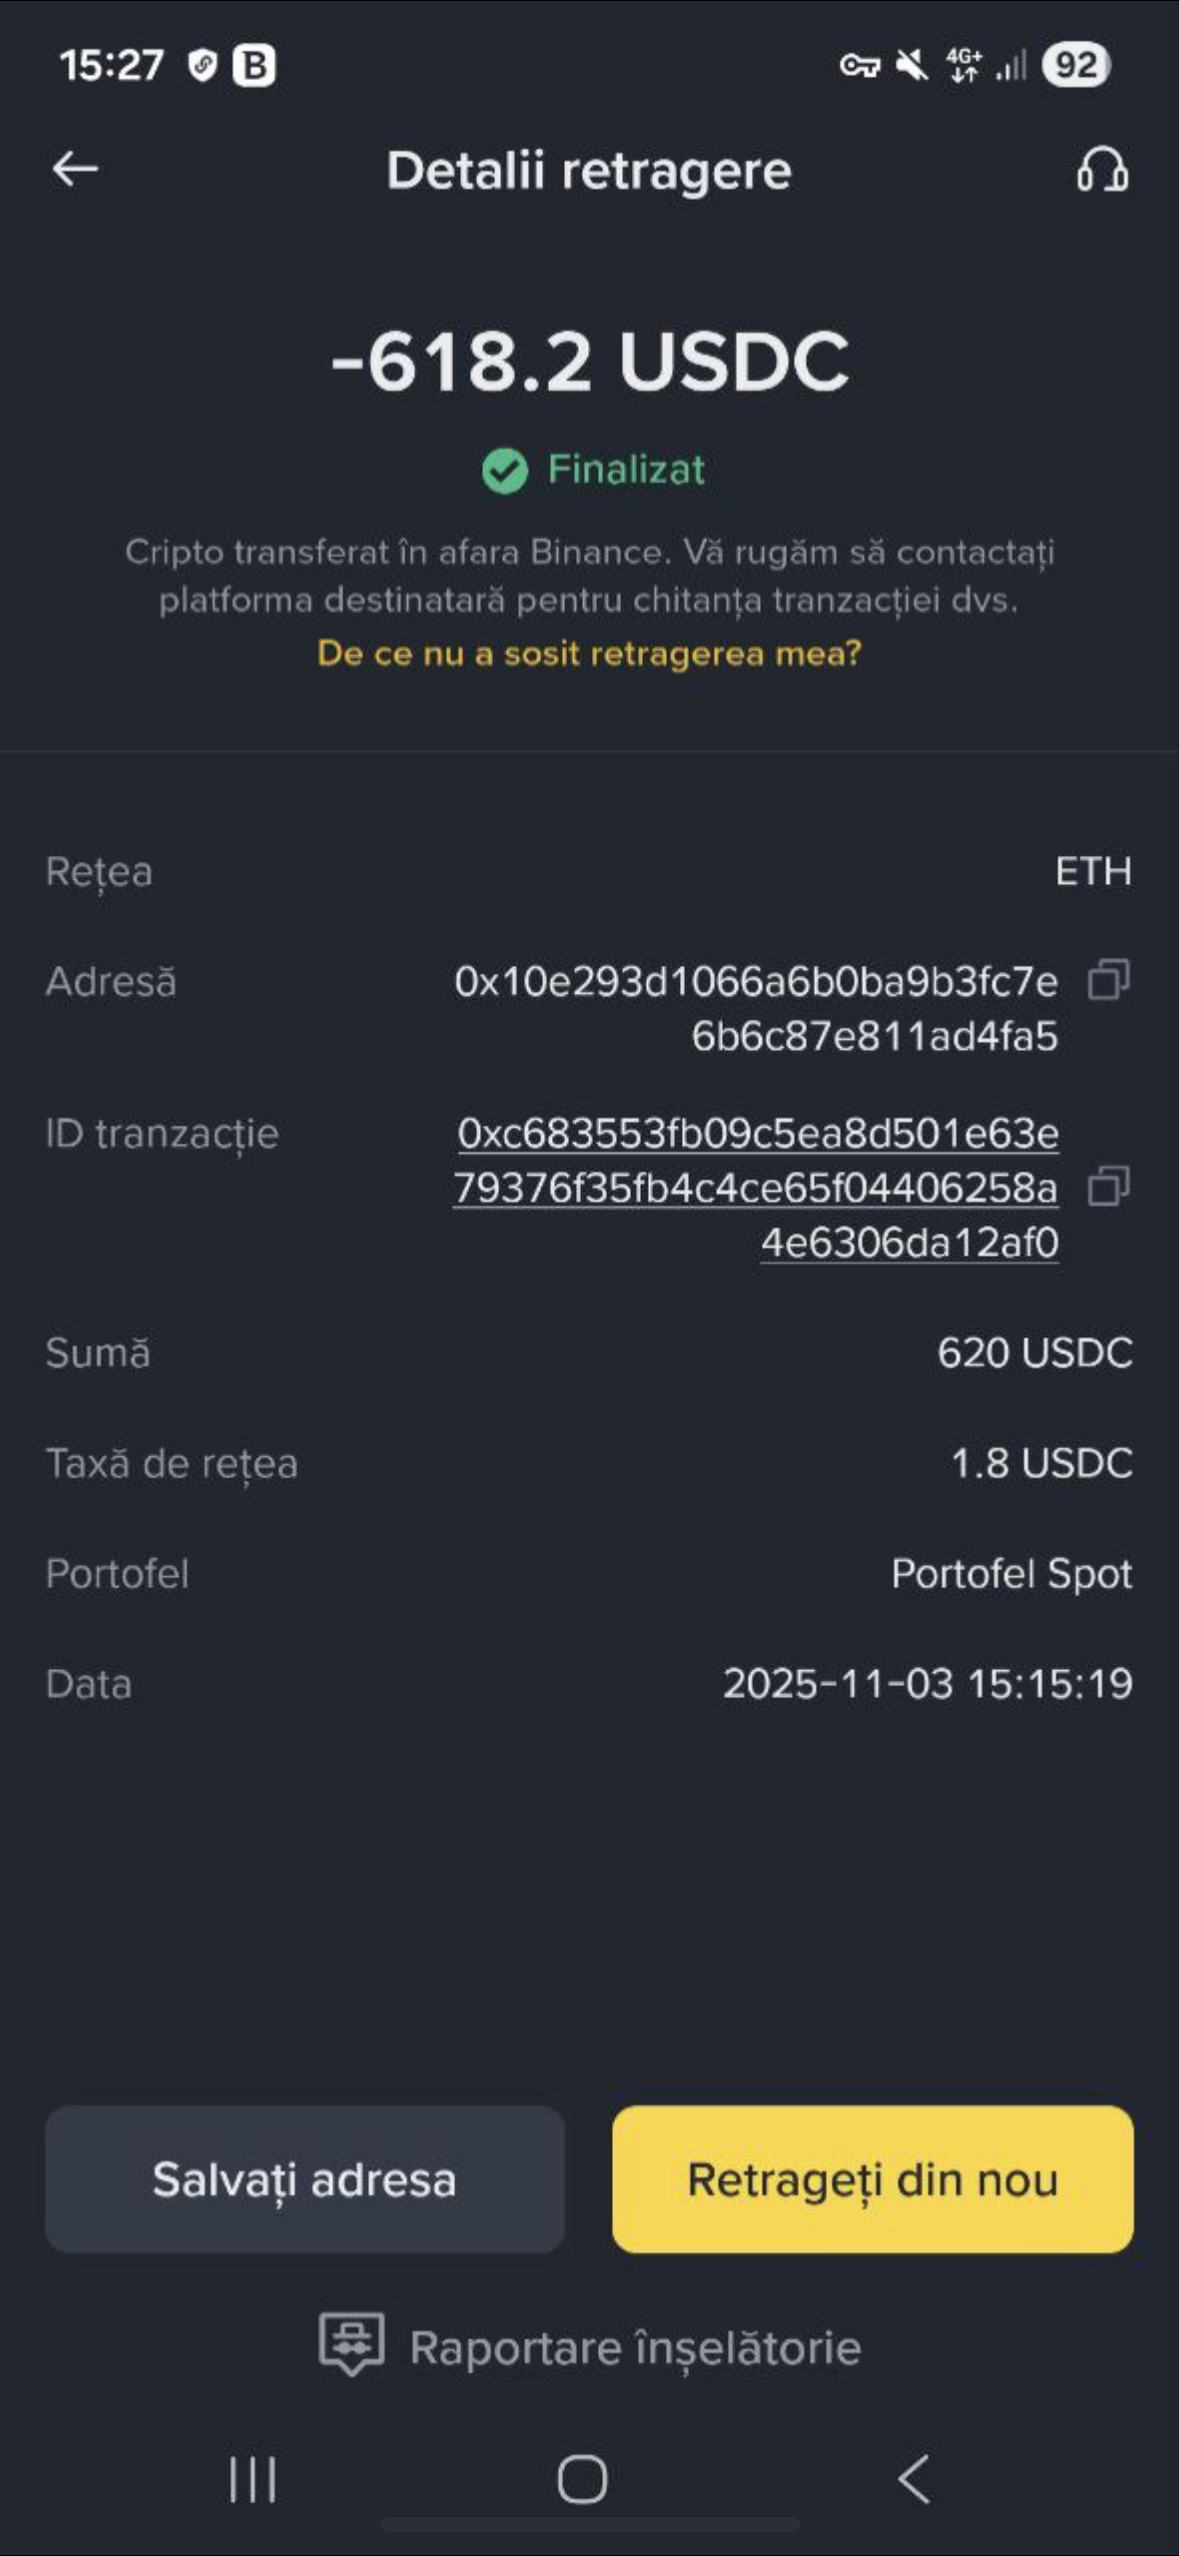Tap Raportare înșelătorie text

pyautogui.click(x=635, y=2348)
